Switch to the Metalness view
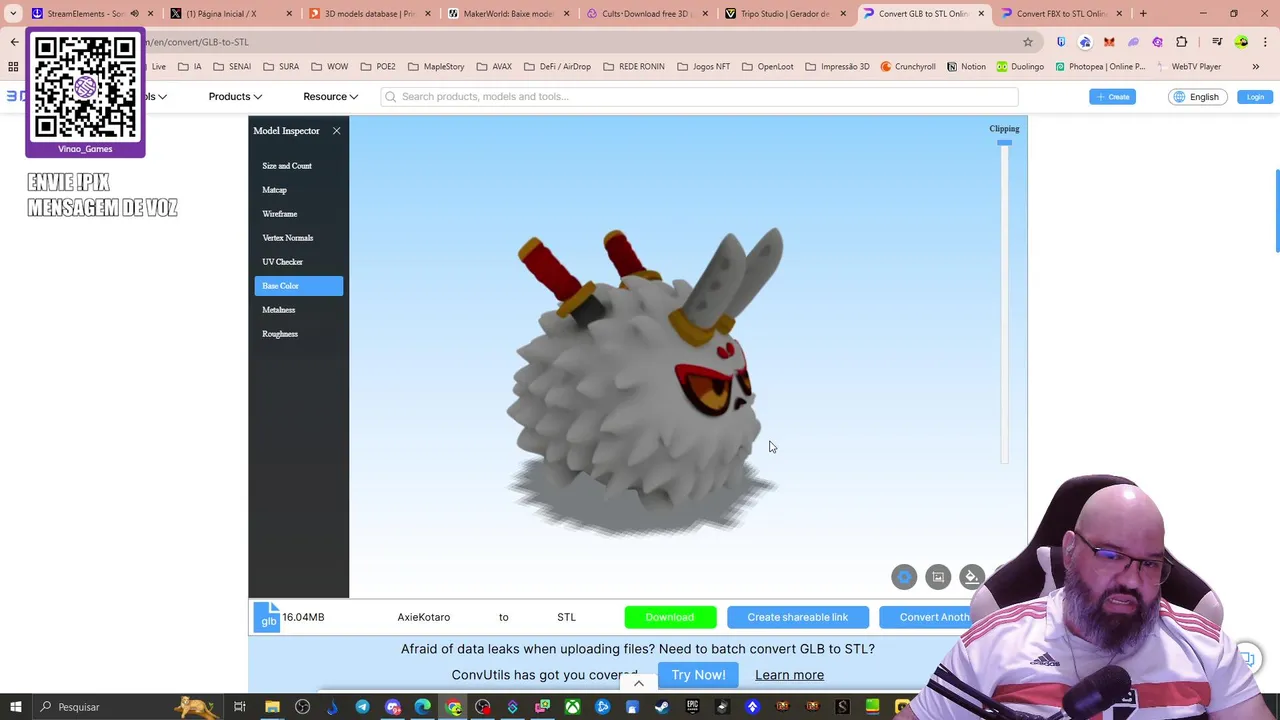 coord(279,310)
